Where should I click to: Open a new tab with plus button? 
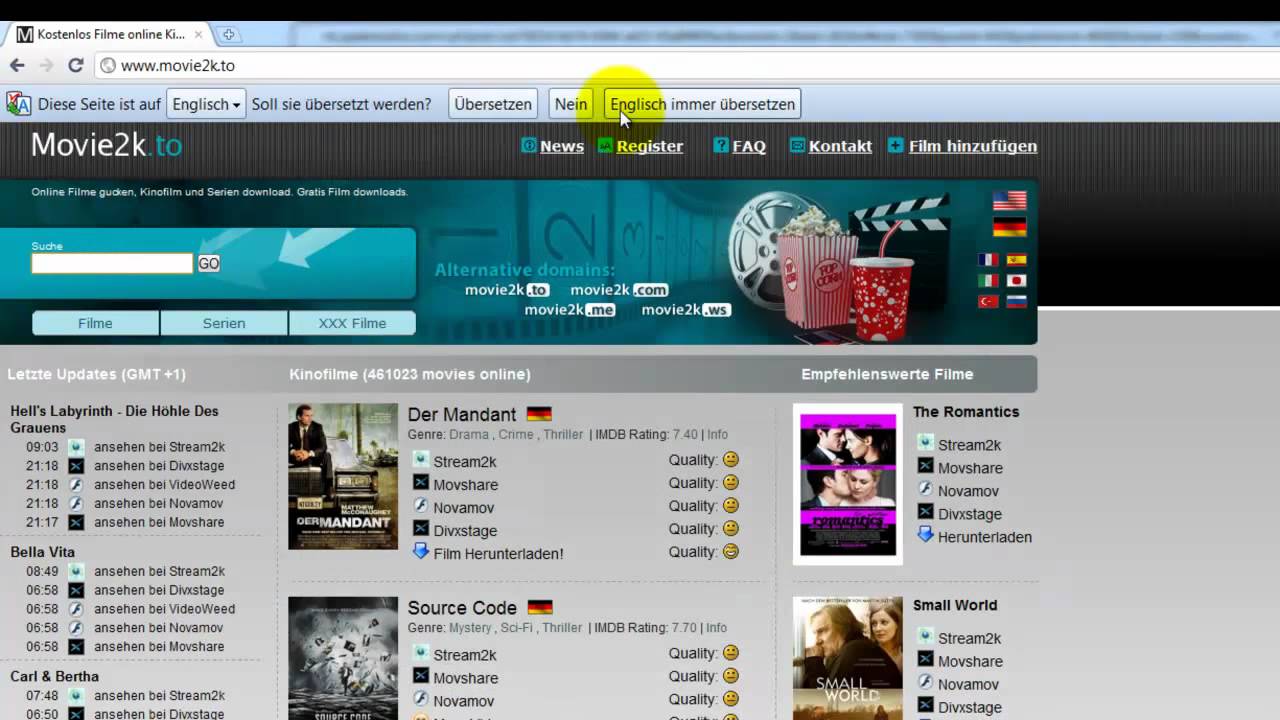tap(228, 34)
